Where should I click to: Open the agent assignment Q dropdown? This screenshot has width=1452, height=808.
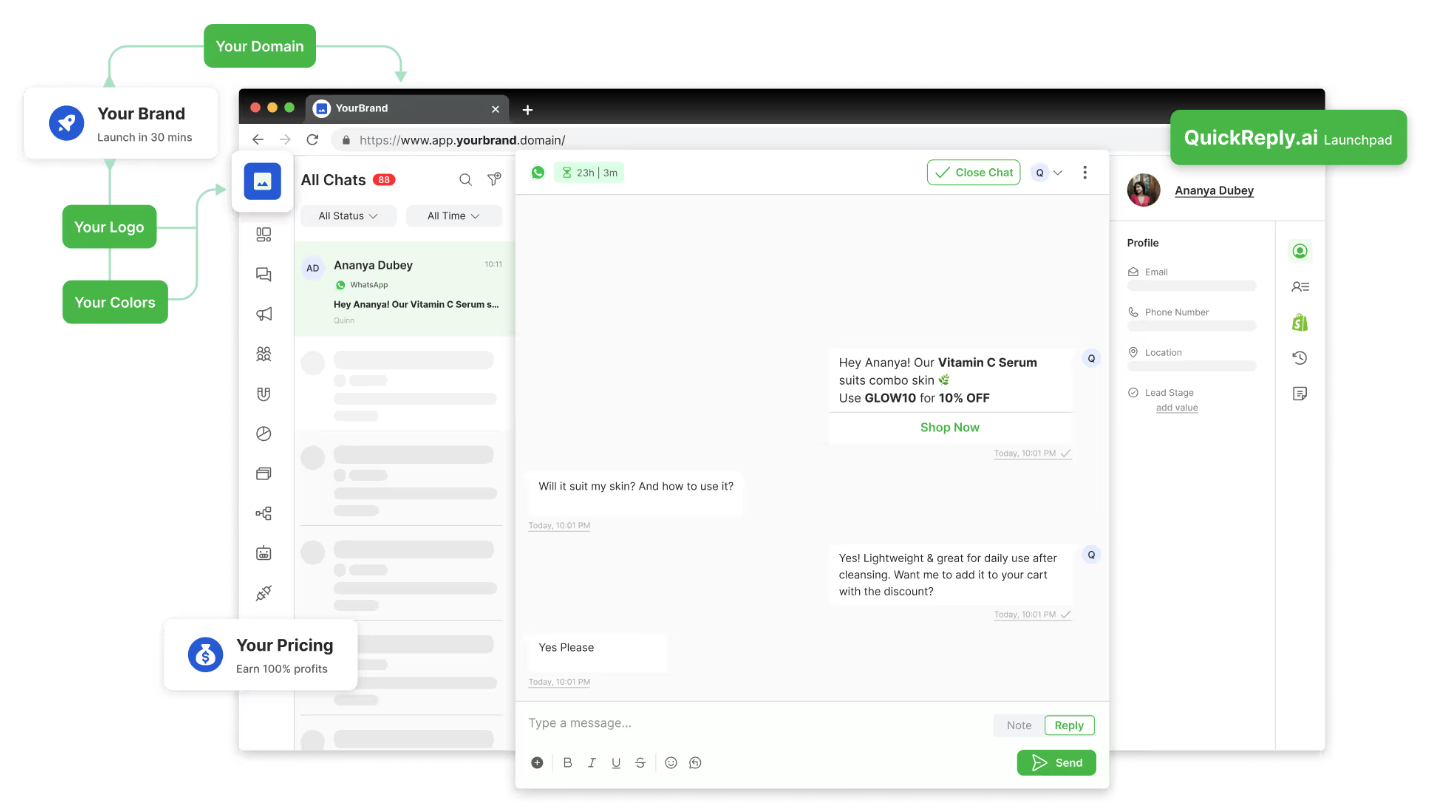point(1047,172)
